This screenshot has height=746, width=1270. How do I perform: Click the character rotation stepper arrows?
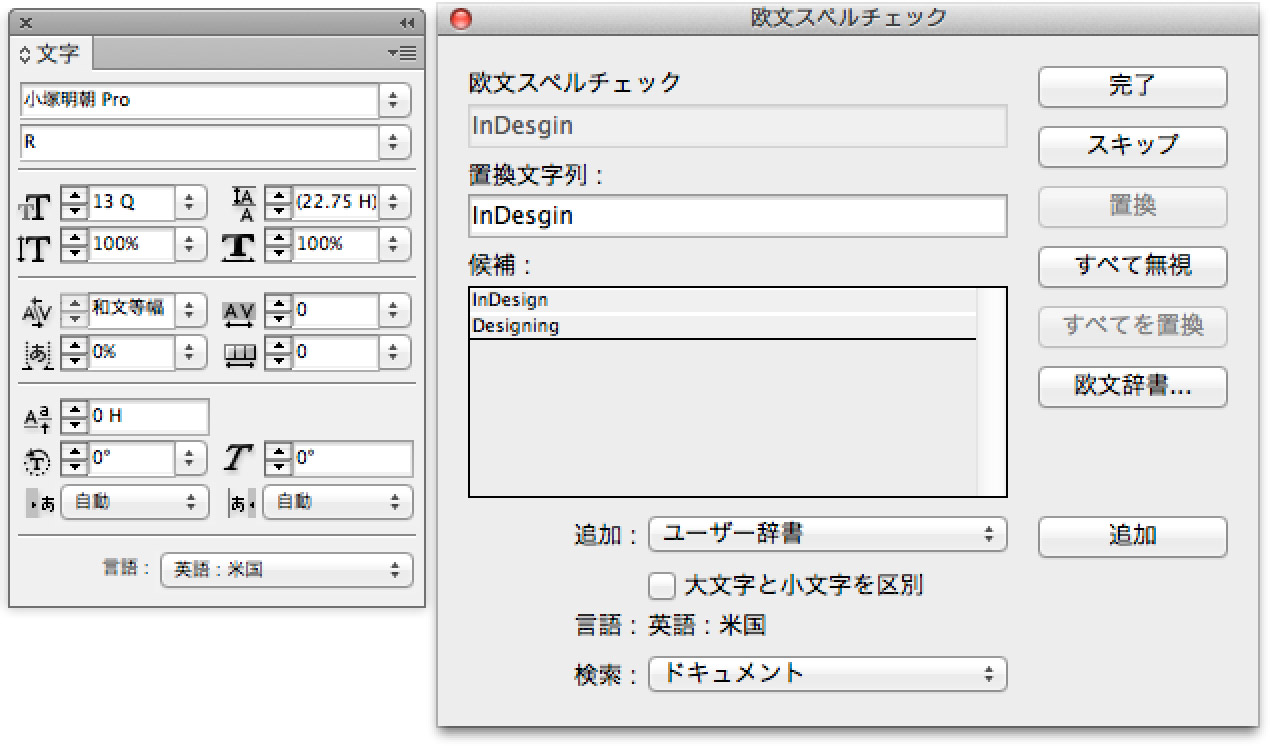pyautogui.click(x=74, y=460)
